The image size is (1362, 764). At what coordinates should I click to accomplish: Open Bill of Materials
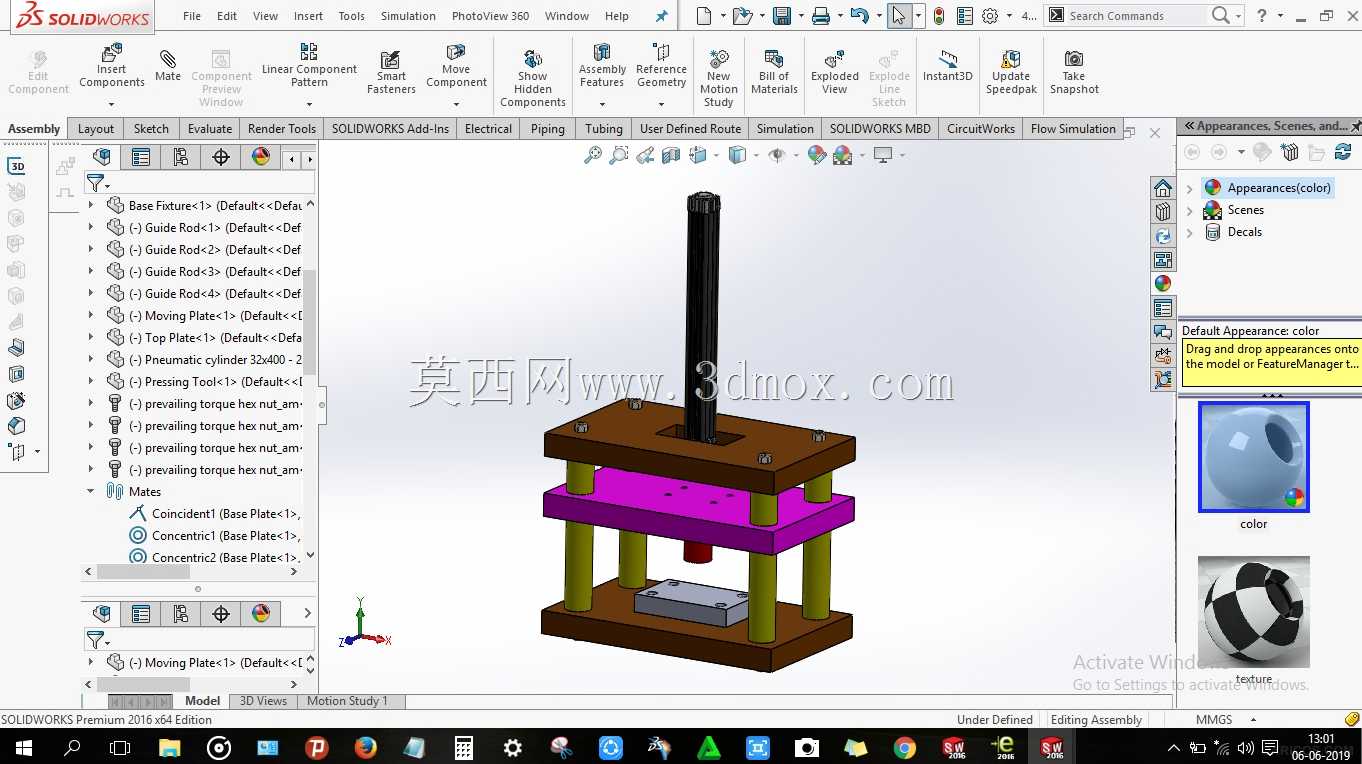[774, 70]
